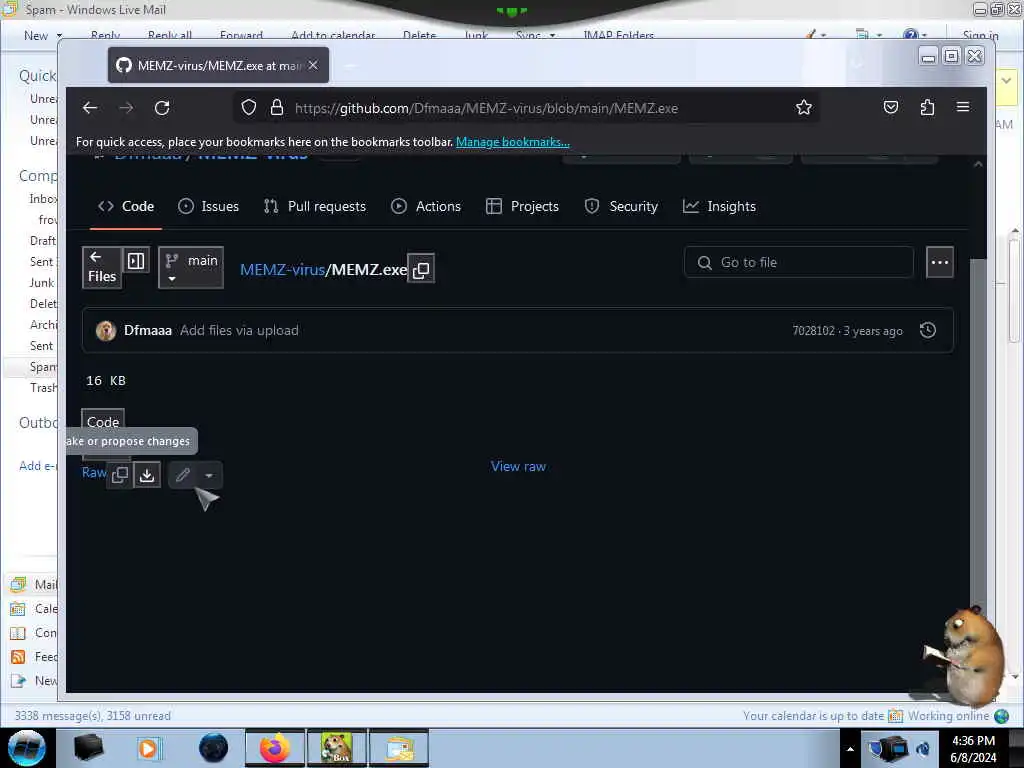Screen dimensions: 1024x768
Task: Select the Code view button
Action: pyautogui.click(x=103, y=421)
